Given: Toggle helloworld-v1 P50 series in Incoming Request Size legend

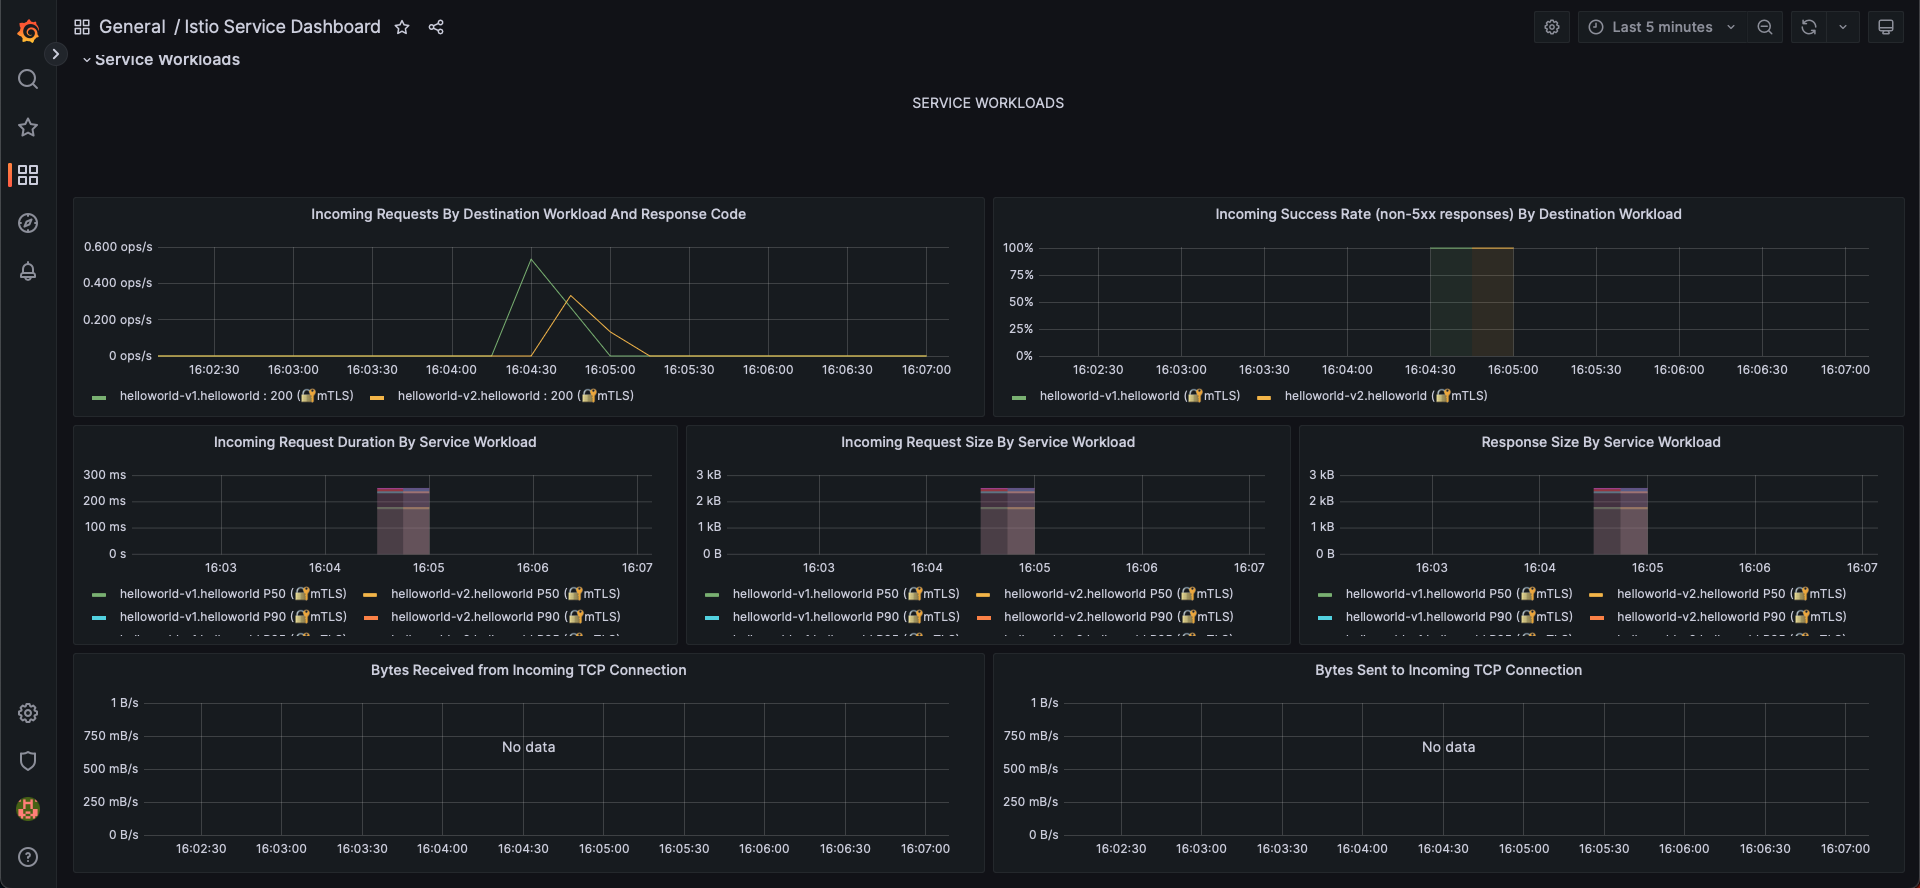Looking at the screenshot, I should pyautogui.click(x=846, y=594).
